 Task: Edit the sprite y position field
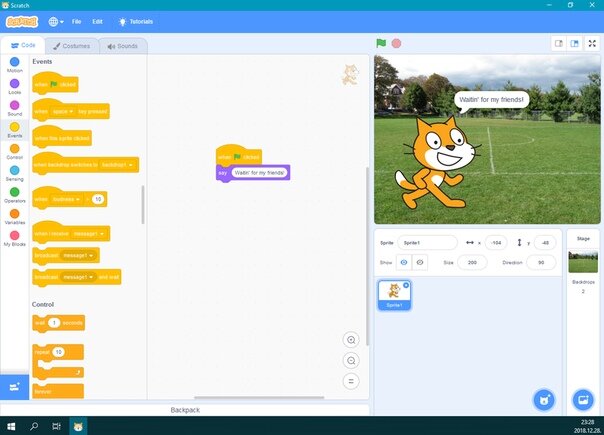coord(545,243)
